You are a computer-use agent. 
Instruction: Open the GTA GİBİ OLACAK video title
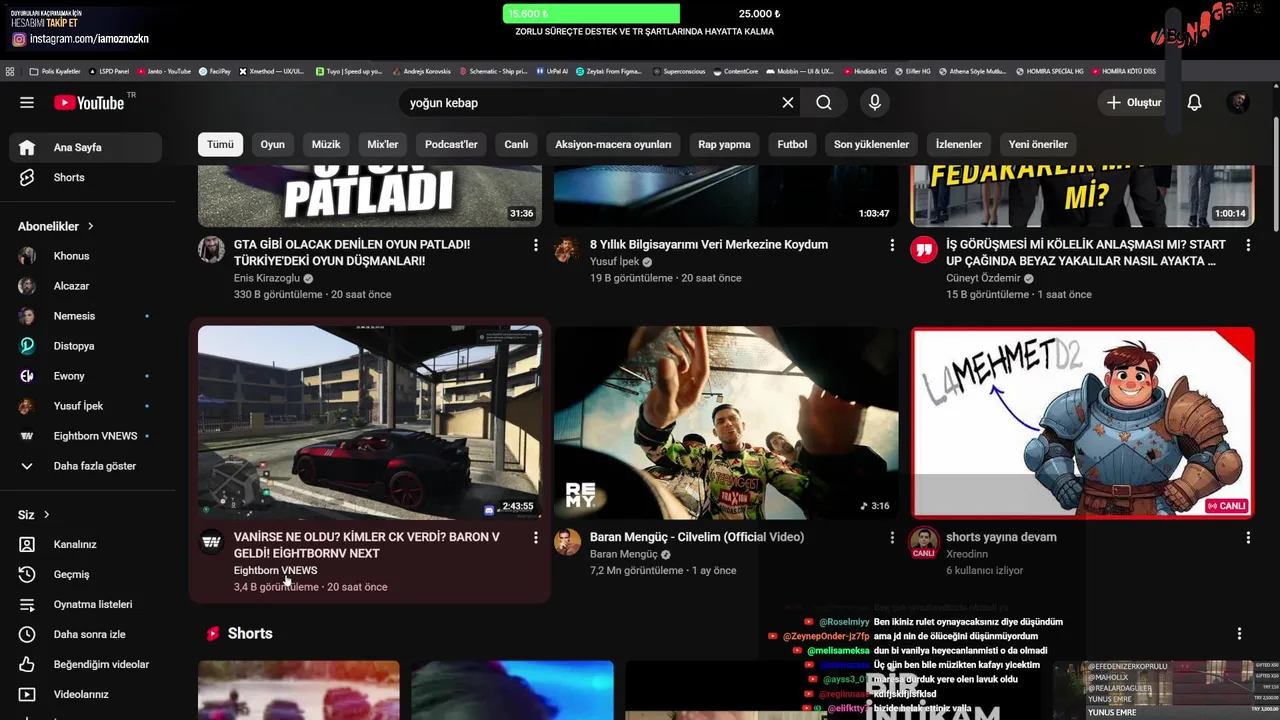click(x=351, y=253)
